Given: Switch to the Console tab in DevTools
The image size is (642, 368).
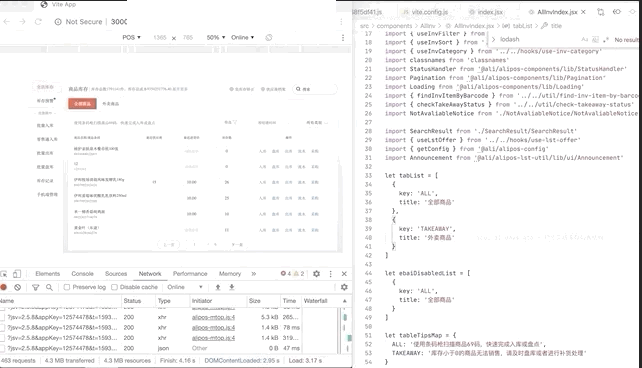Looking at the screenshot, I should pyautogui.click(x=83, y=274).
